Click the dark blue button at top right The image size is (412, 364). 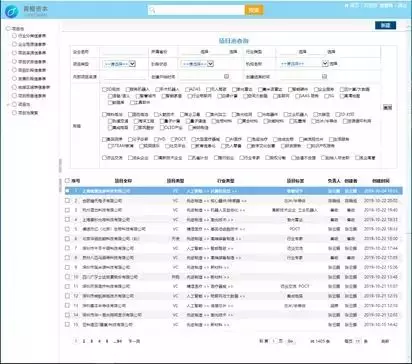tap(385, 25)
